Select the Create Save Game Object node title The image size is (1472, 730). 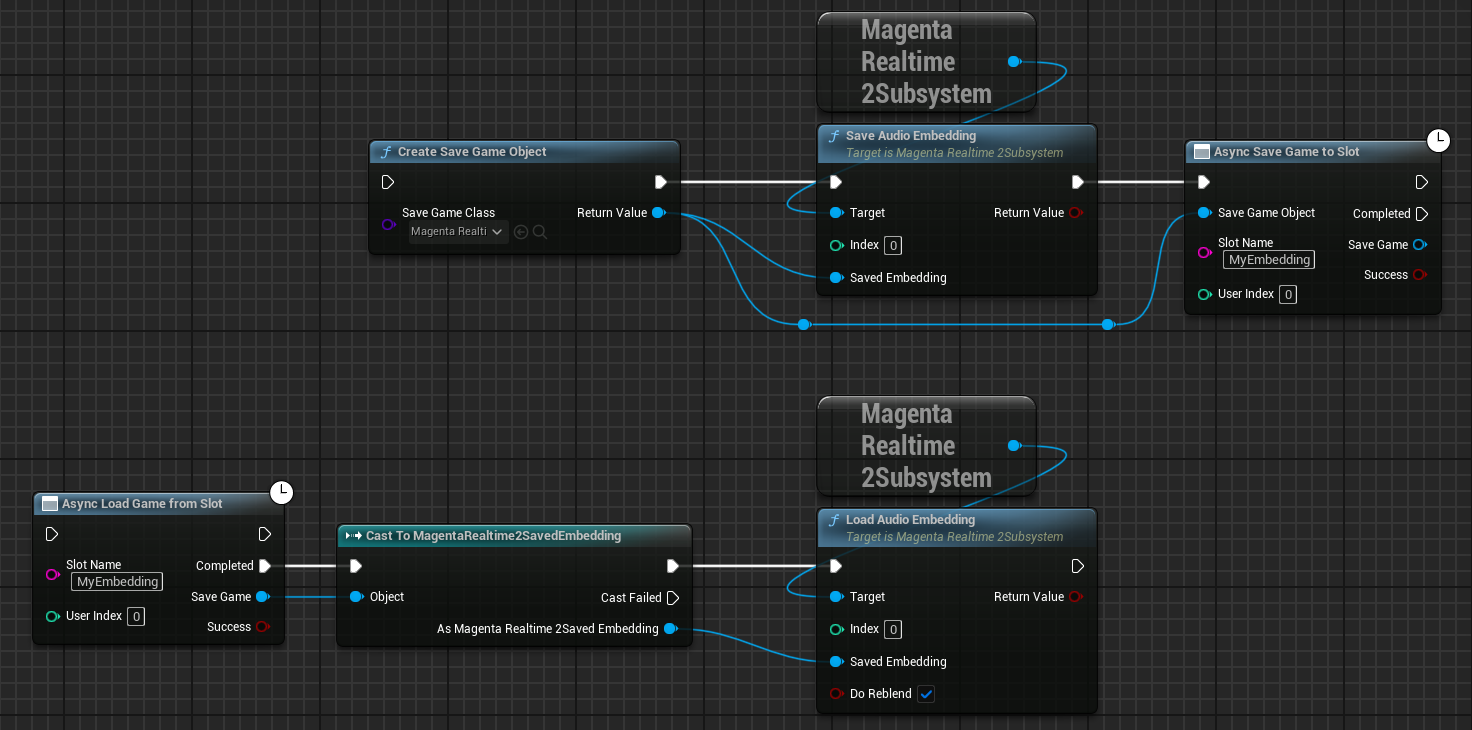[x=472, y=152]
